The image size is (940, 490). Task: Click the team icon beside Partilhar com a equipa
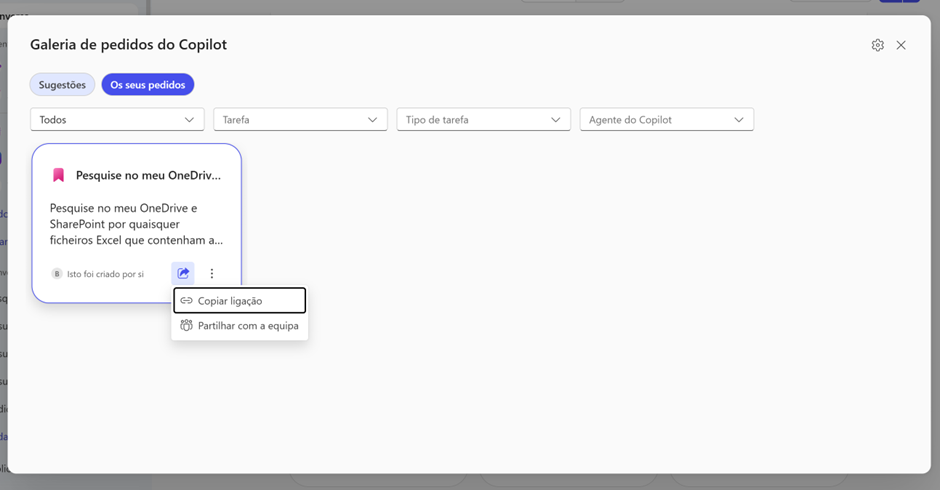pyautogui.click(x=186, y=325)
